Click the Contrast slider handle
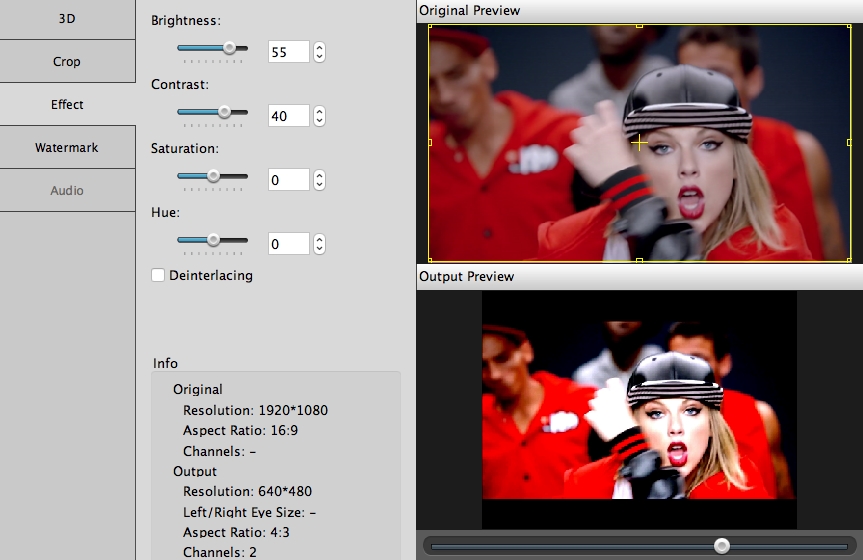Image resolution: width=863 pixels, height=560 pixels. [224, 112]
